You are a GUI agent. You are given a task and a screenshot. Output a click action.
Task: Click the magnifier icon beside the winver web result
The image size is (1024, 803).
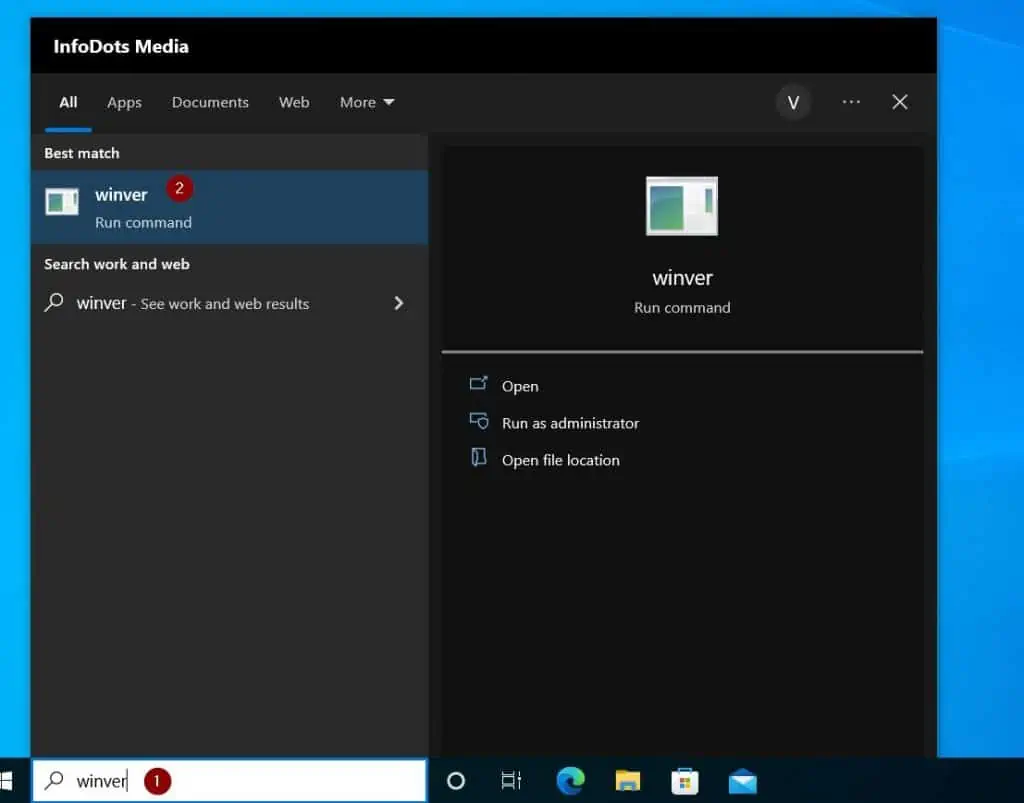click(x=54, y=302)
